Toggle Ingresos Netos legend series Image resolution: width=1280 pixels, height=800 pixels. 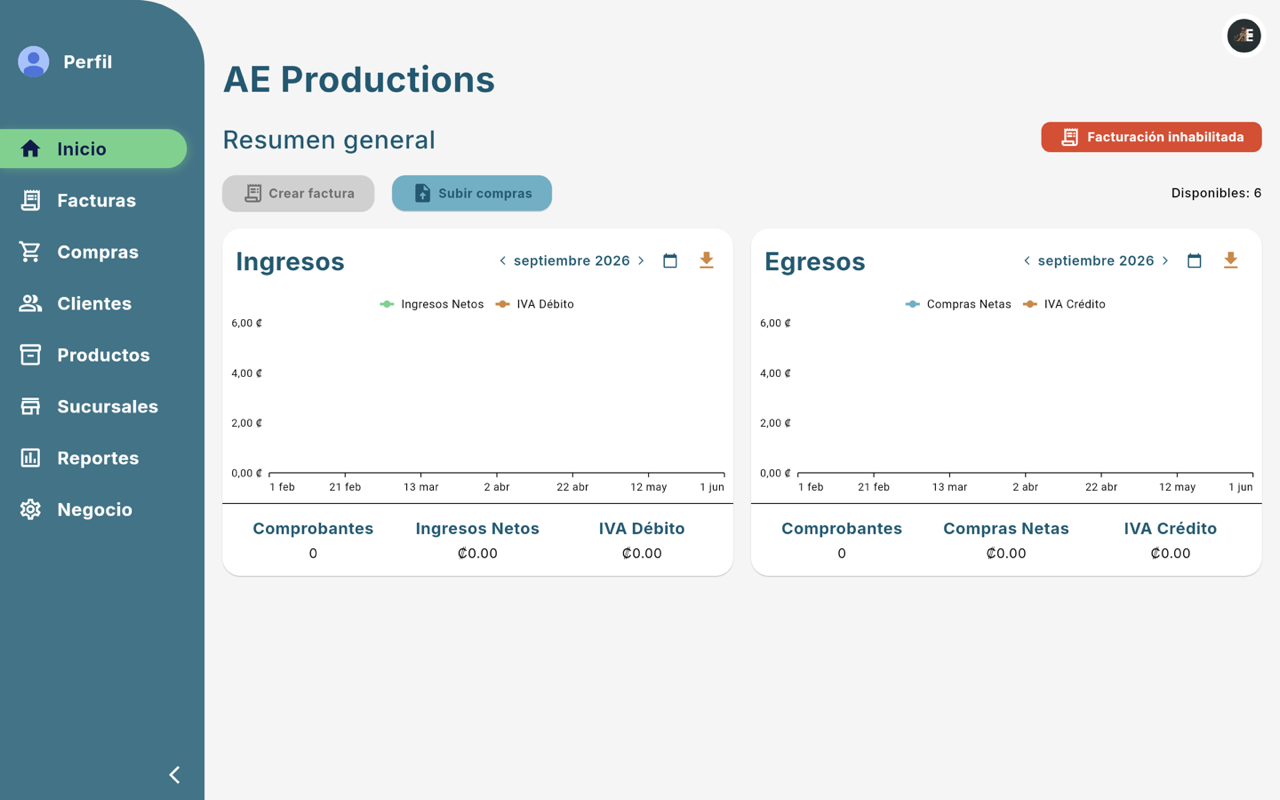coord(432,304)
